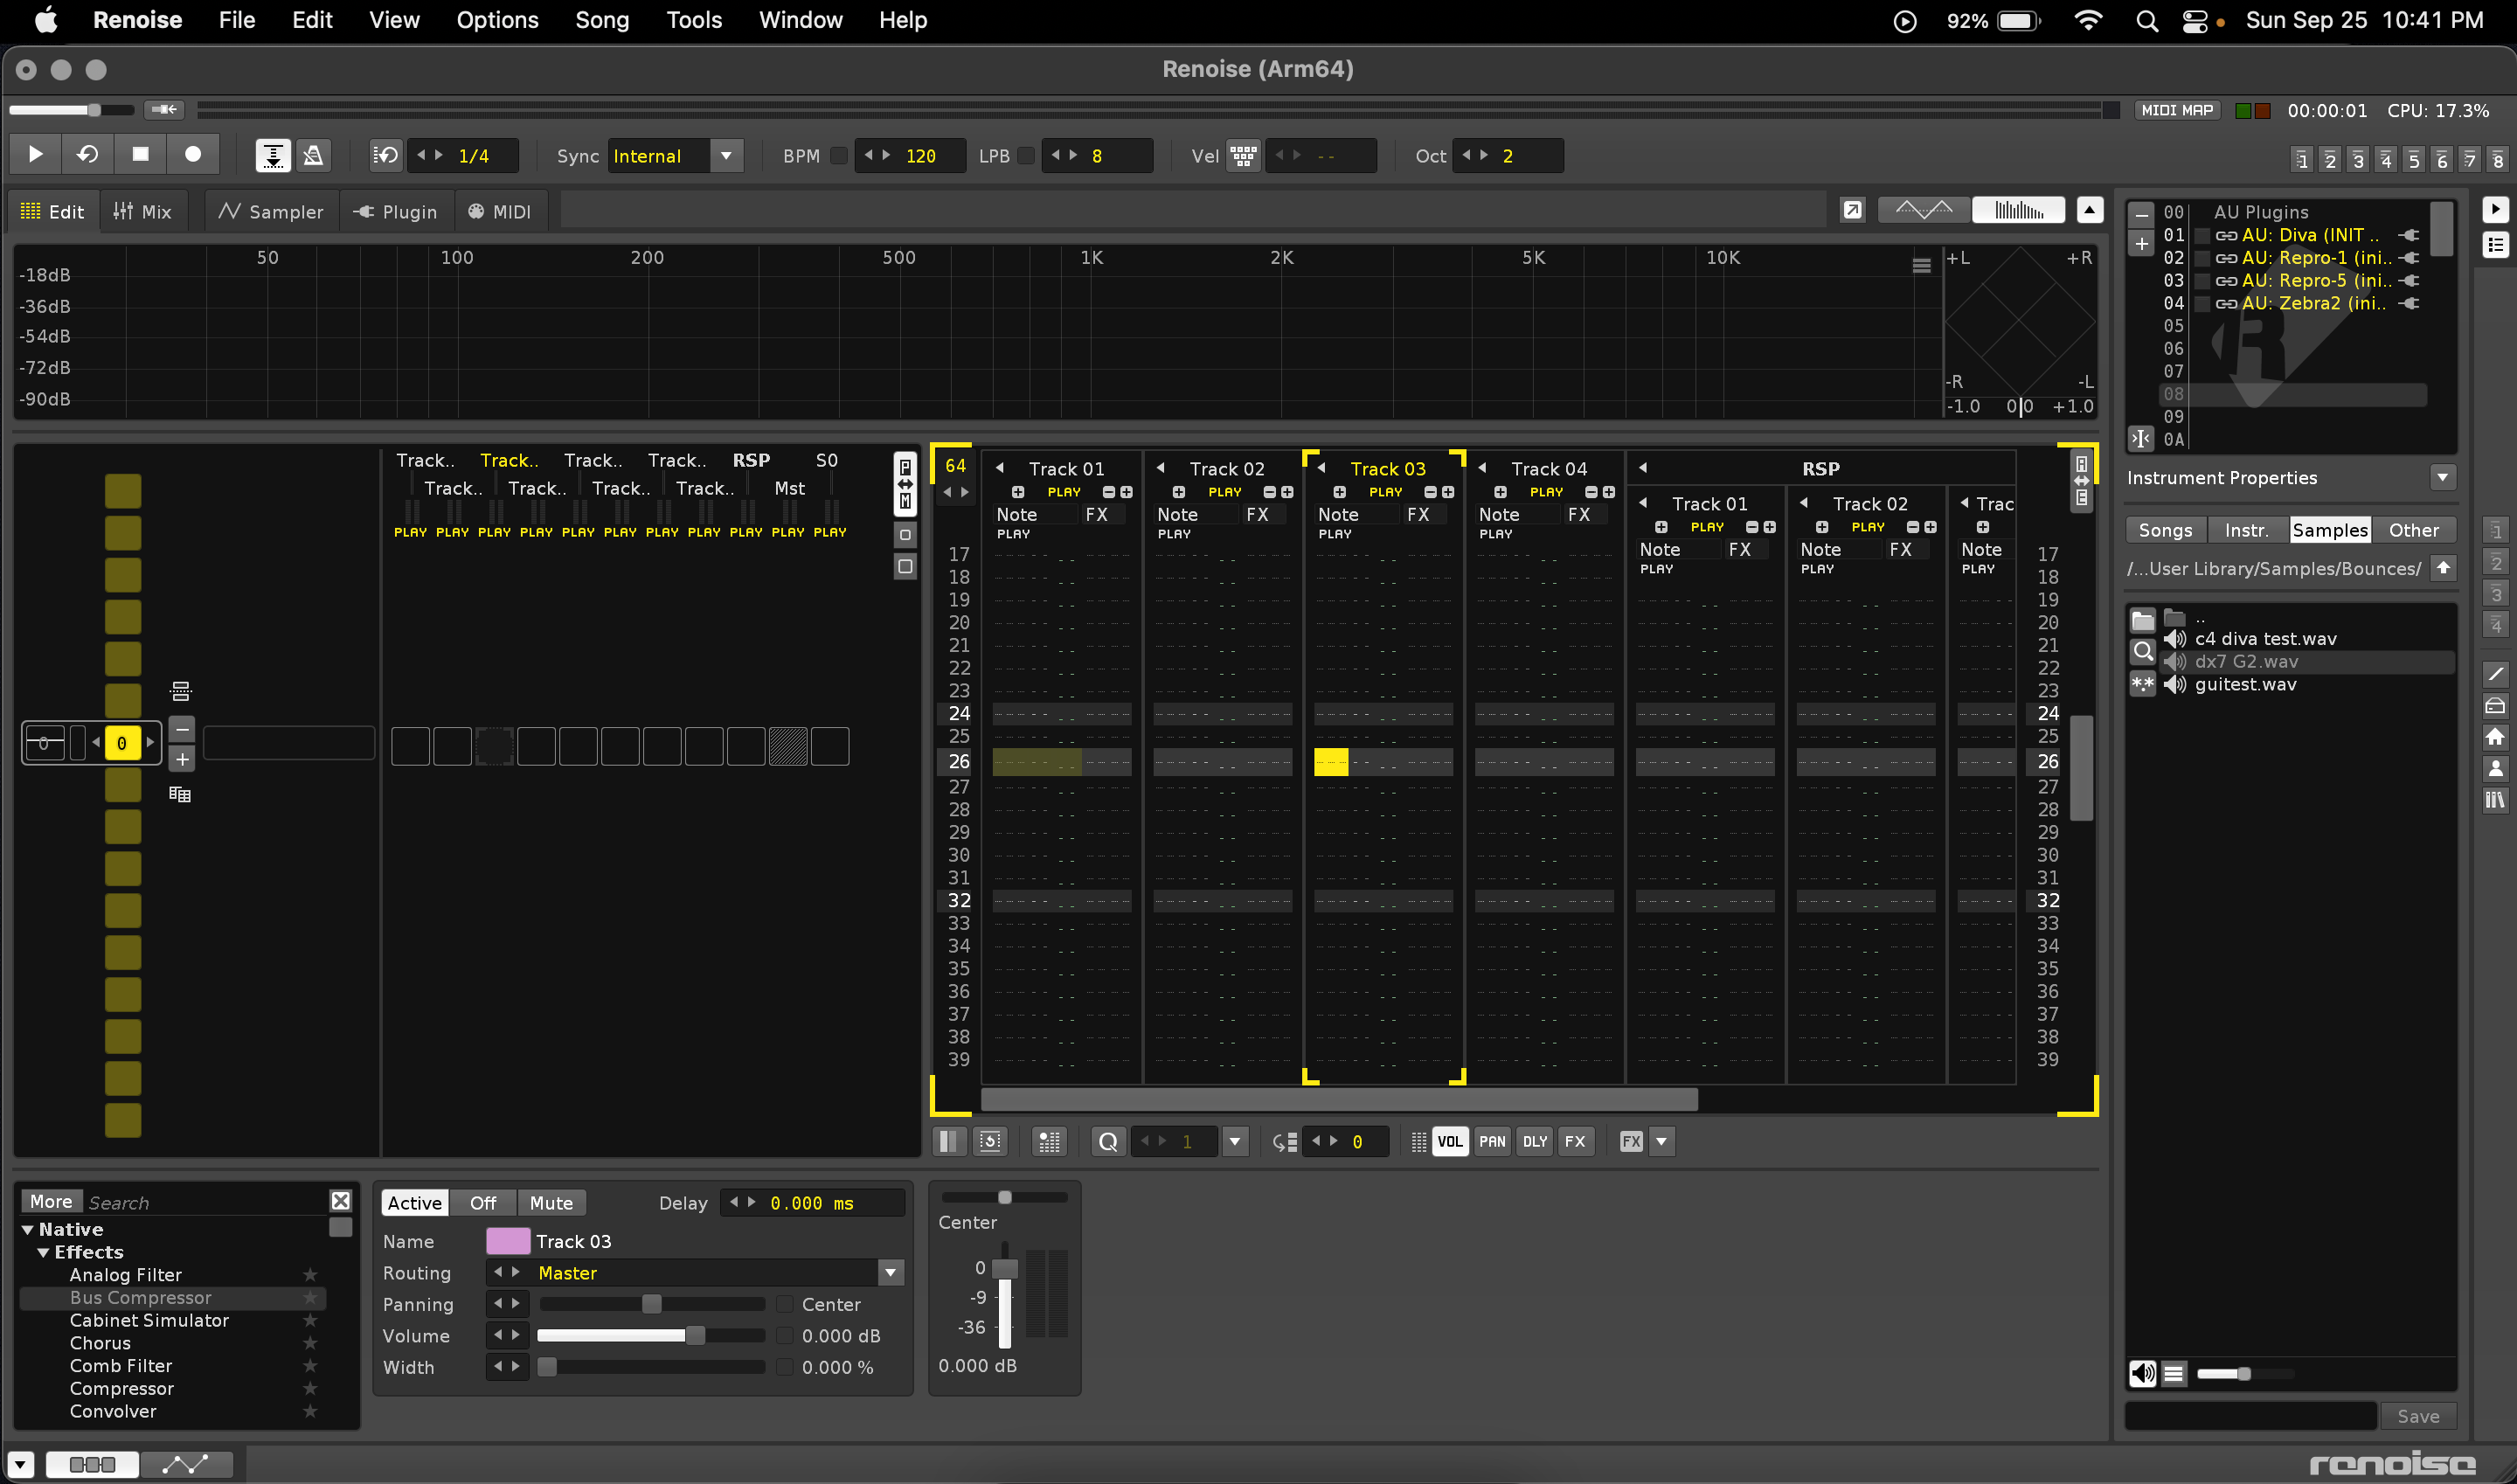Toggle the pattern quantize Q button
2517x1484 pixels.
coord(1108,1141)
